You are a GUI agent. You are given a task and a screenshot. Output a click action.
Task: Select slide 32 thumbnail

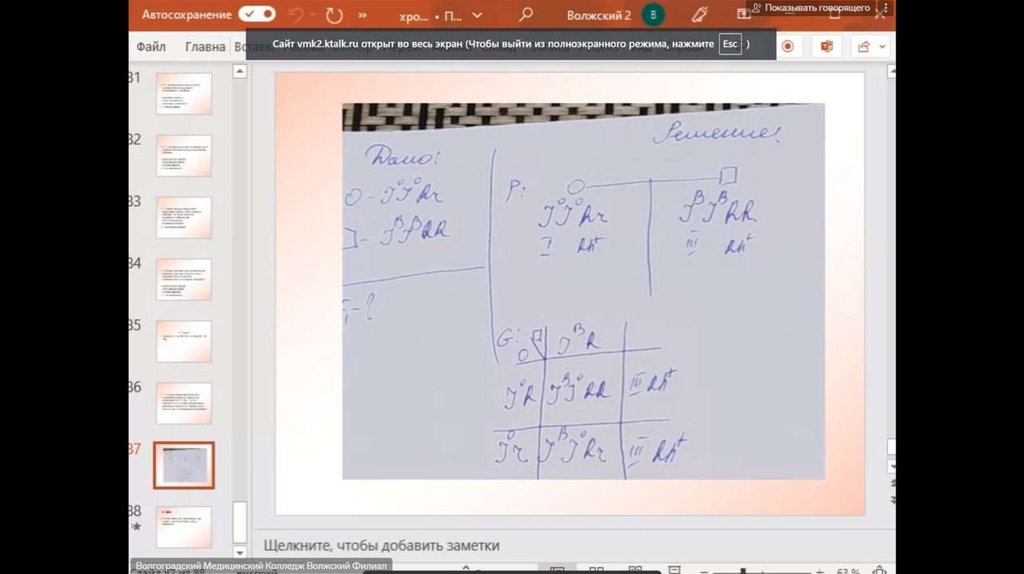click(x=184, y=155)
